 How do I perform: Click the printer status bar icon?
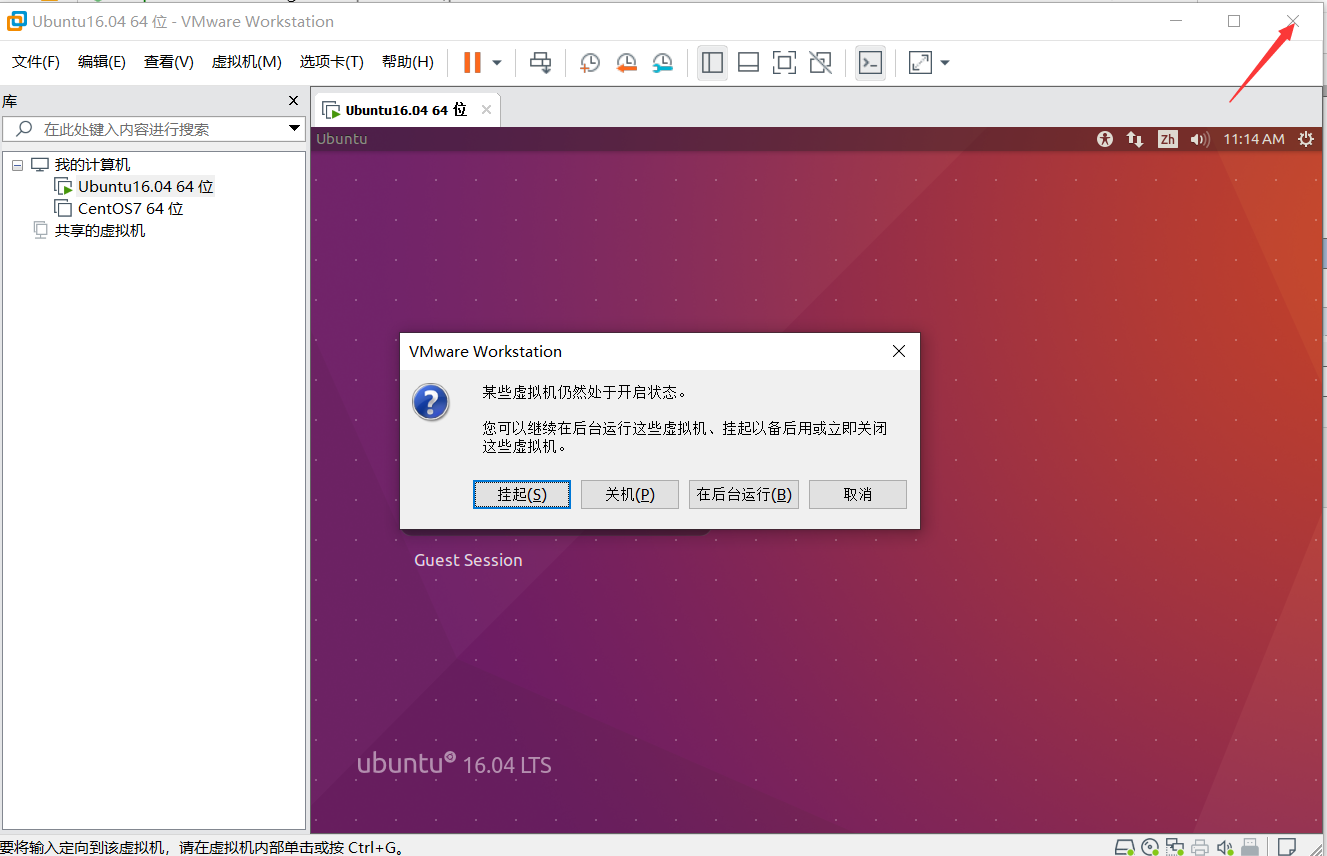[x=1200, y=847]
